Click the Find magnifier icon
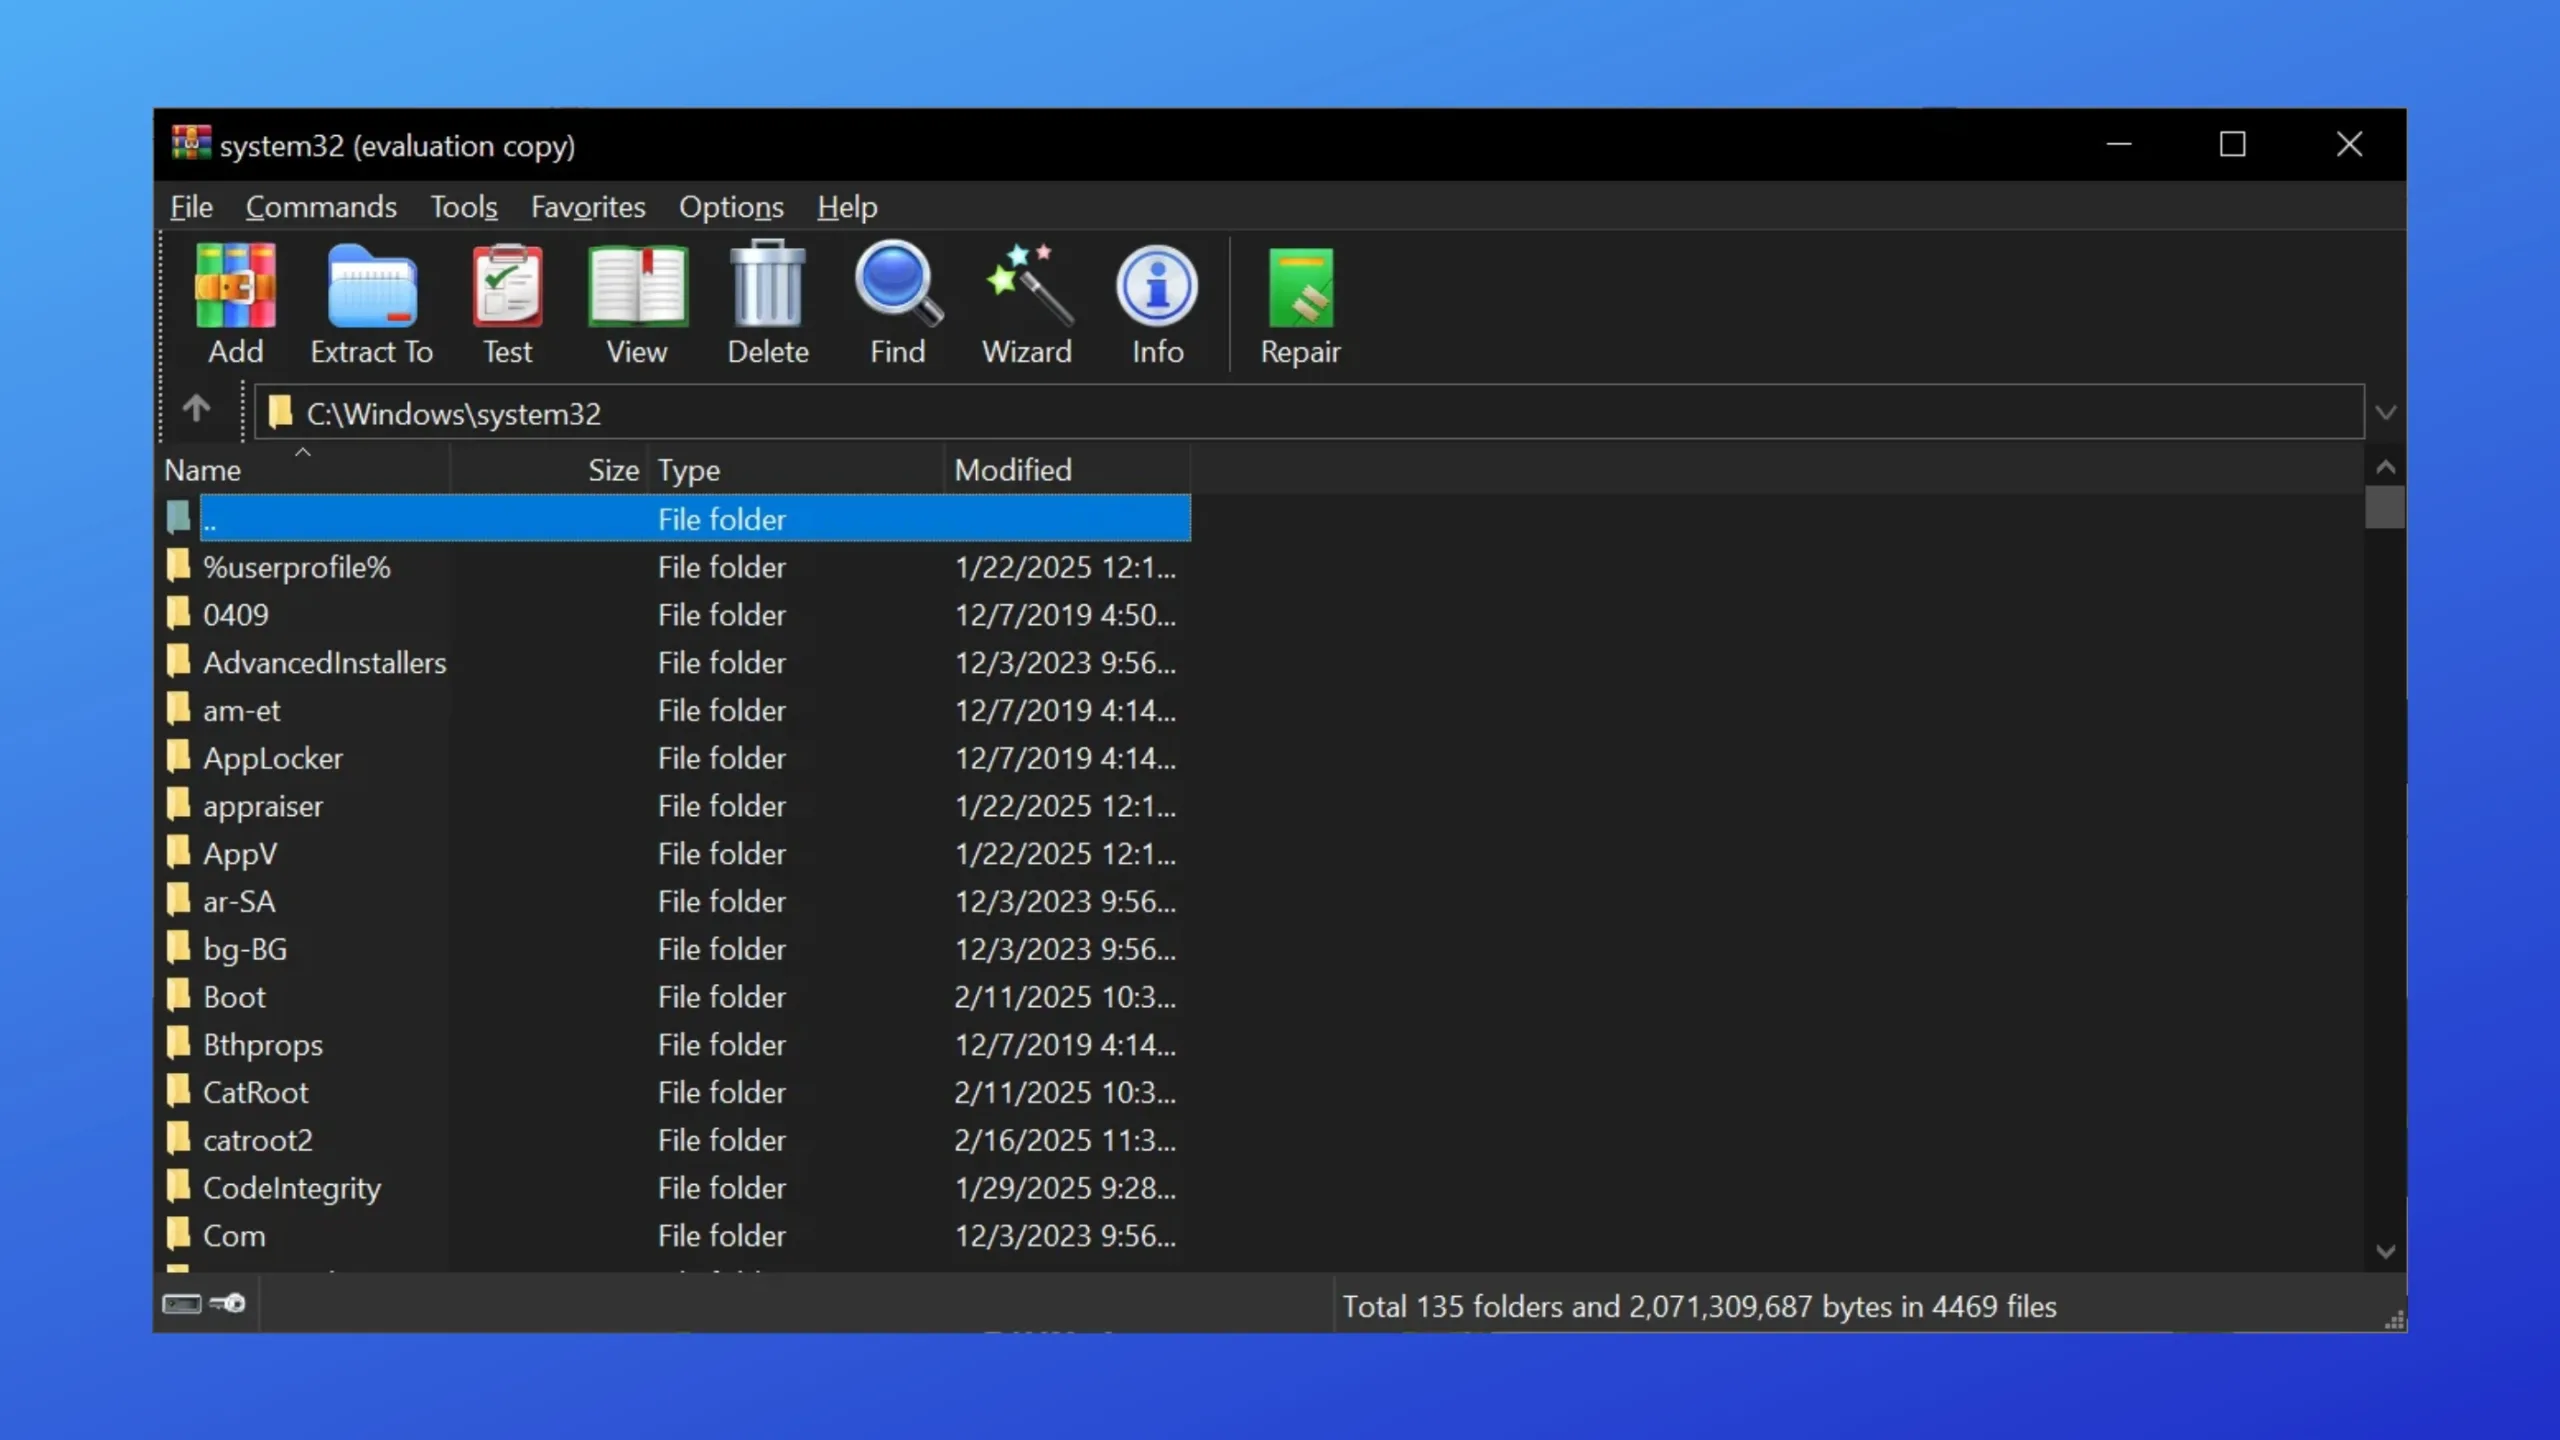 [897, 284]
